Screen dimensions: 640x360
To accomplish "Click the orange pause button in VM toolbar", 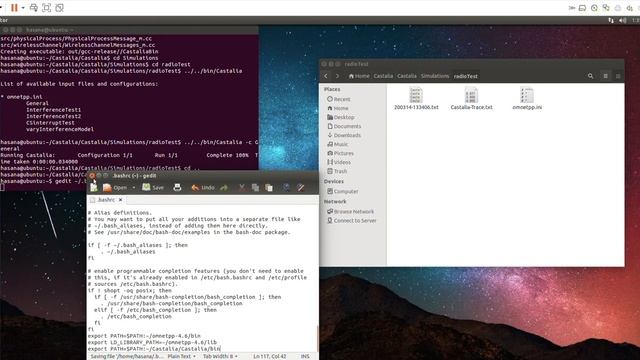I will (x=14, y=8).
